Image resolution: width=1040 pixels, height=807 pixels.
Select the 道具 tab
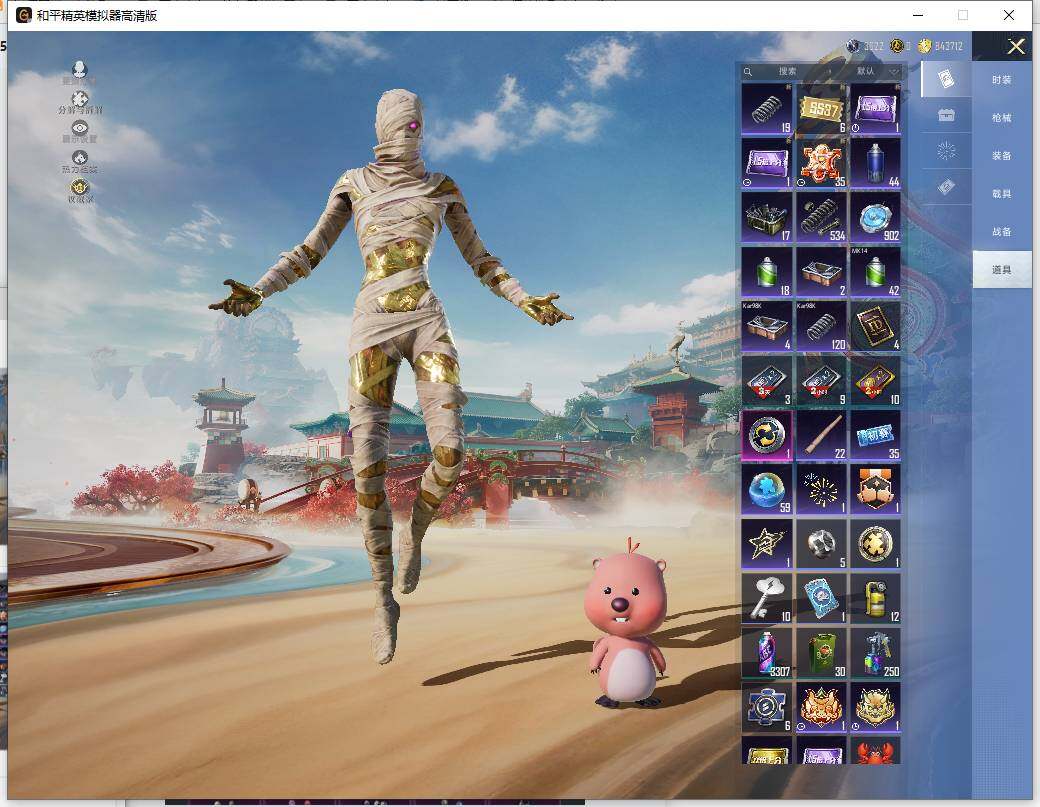click(1002, 269)
